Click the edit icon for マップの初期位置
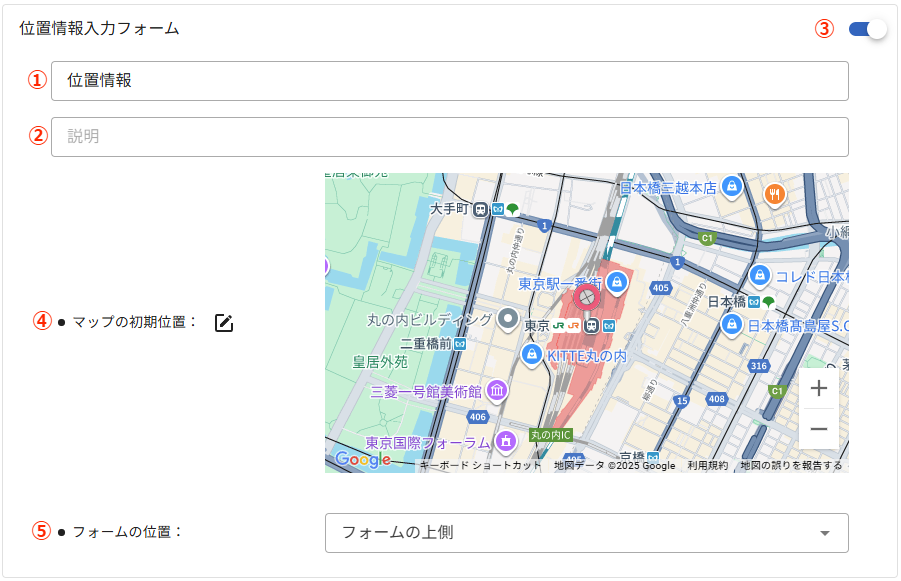This screenshot has height=581, width=901. [x=224, y=323]
